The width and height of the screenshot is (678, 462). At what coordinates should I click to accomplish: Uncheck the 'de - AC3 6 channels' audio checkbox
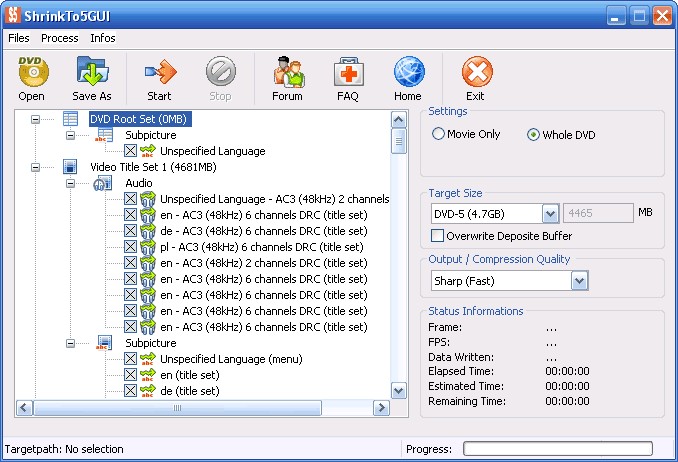coord(130,231)
